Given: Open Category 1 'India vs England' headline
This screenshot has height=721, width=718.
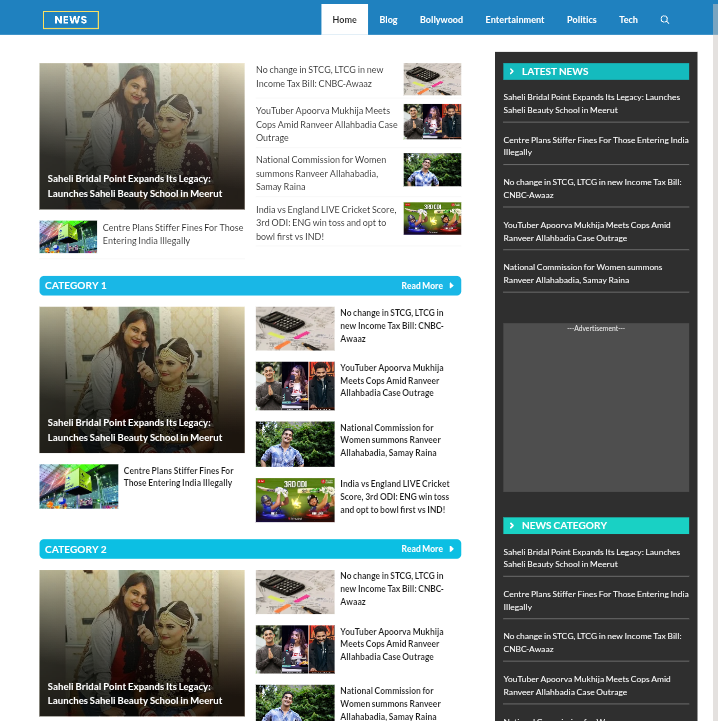Looking at the screenshot, I should coord(395,497).
